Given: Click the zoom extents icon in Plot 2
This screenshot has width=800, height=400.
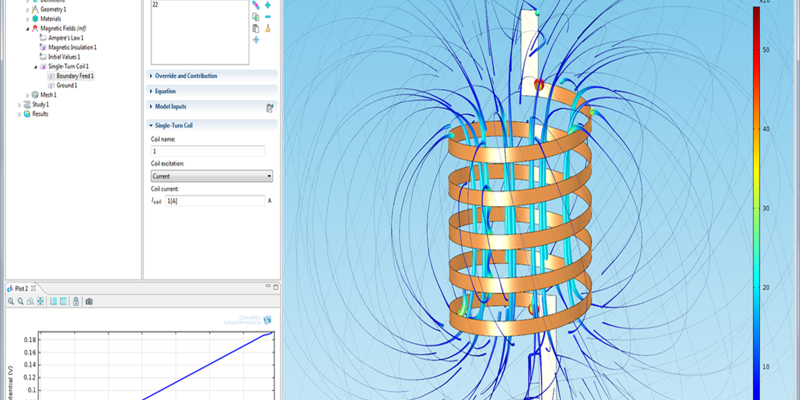Looking at the screenshot, I should tap(40, 301).
